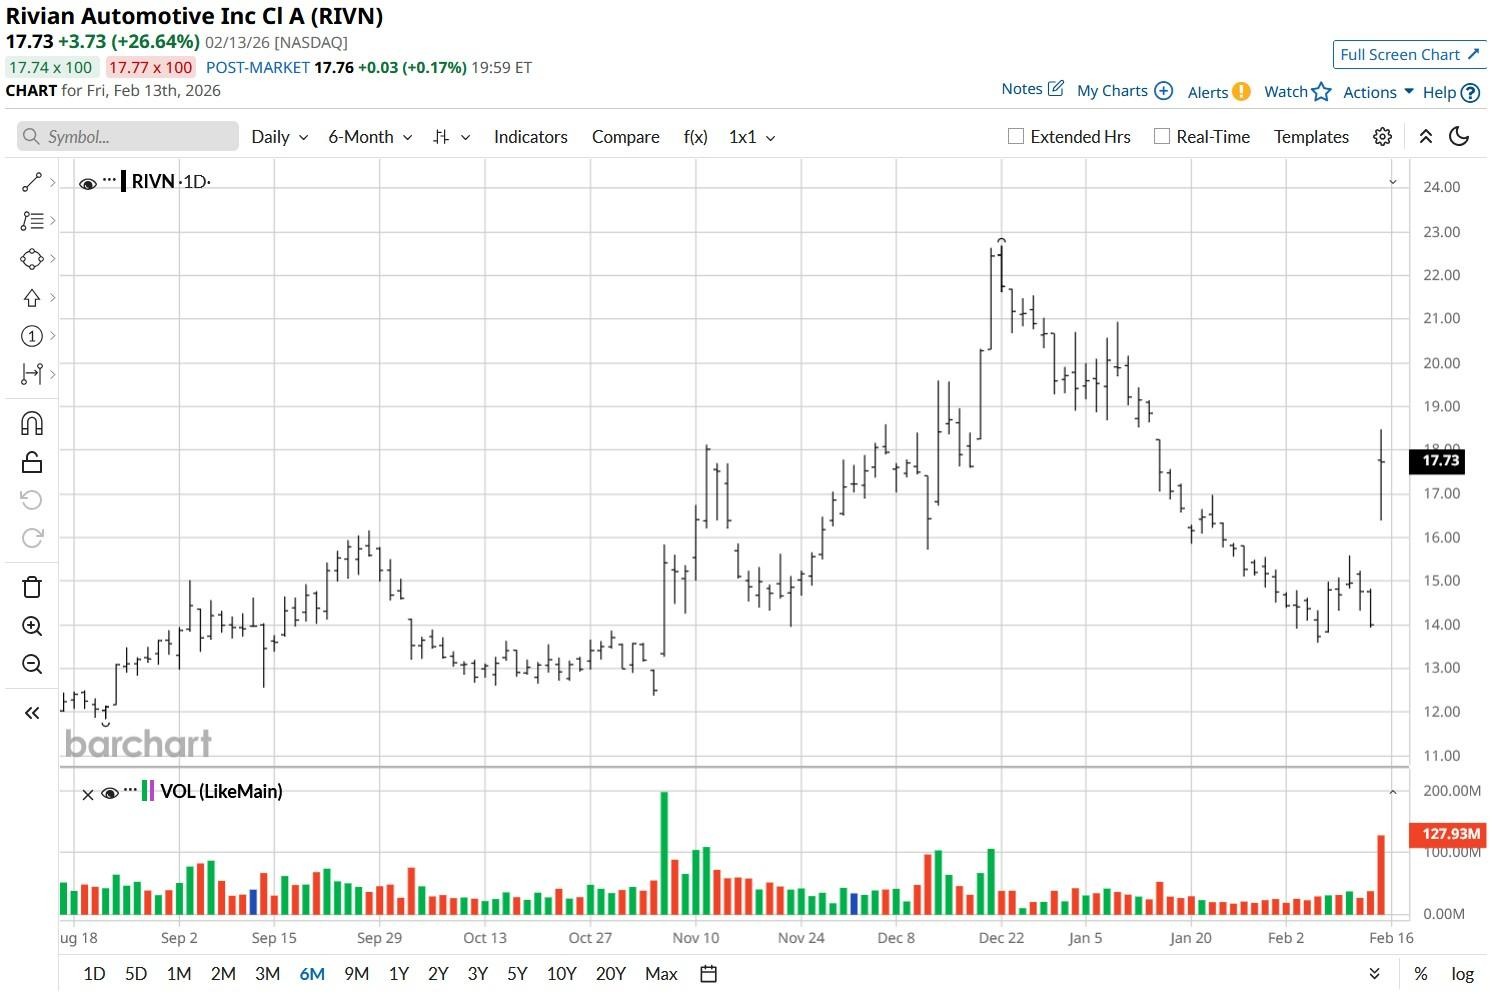
Task: Zoom in using the magnifier plus icon
Action: (32, 626)
